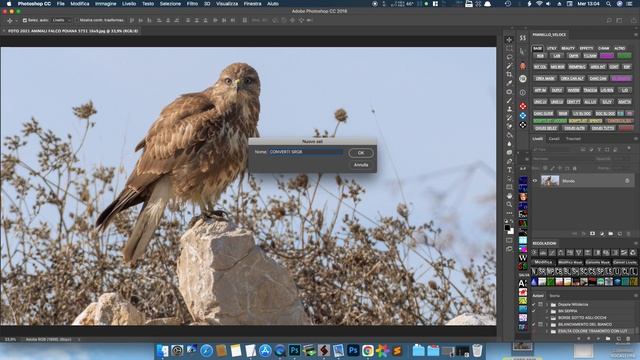Select the Hand tool
This screenshot has width=640, height=360.
509,196
